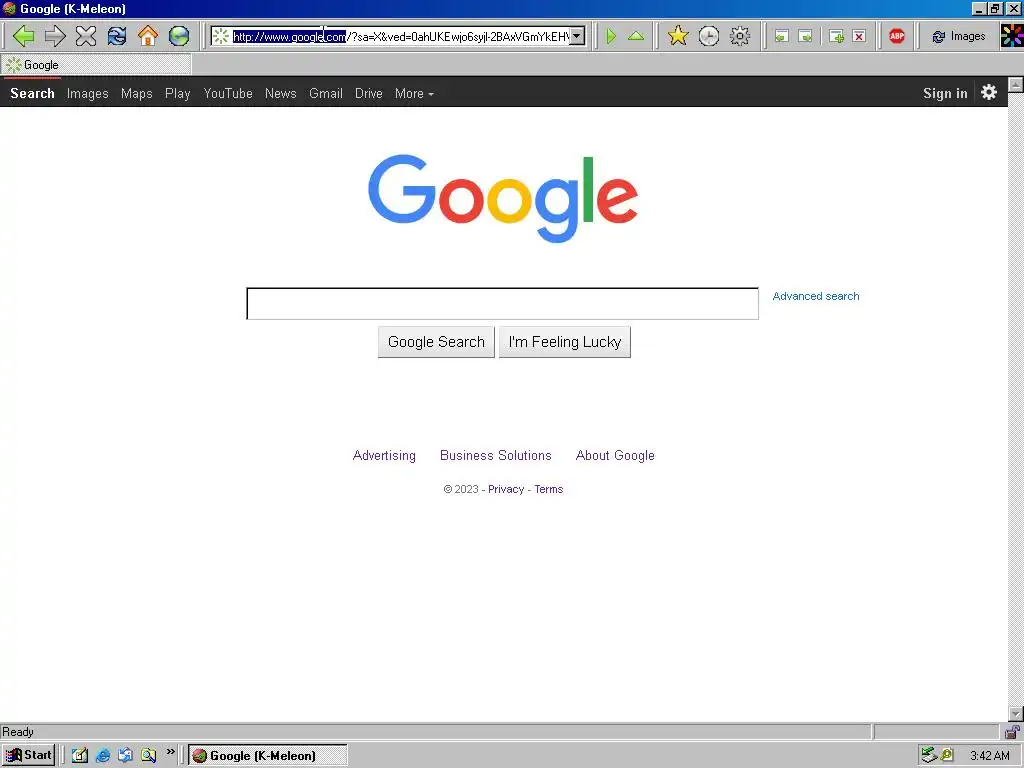This screenshot has width=1024, height=768.
Task: Open the Windows Start menu
Action: pos(29,755)
